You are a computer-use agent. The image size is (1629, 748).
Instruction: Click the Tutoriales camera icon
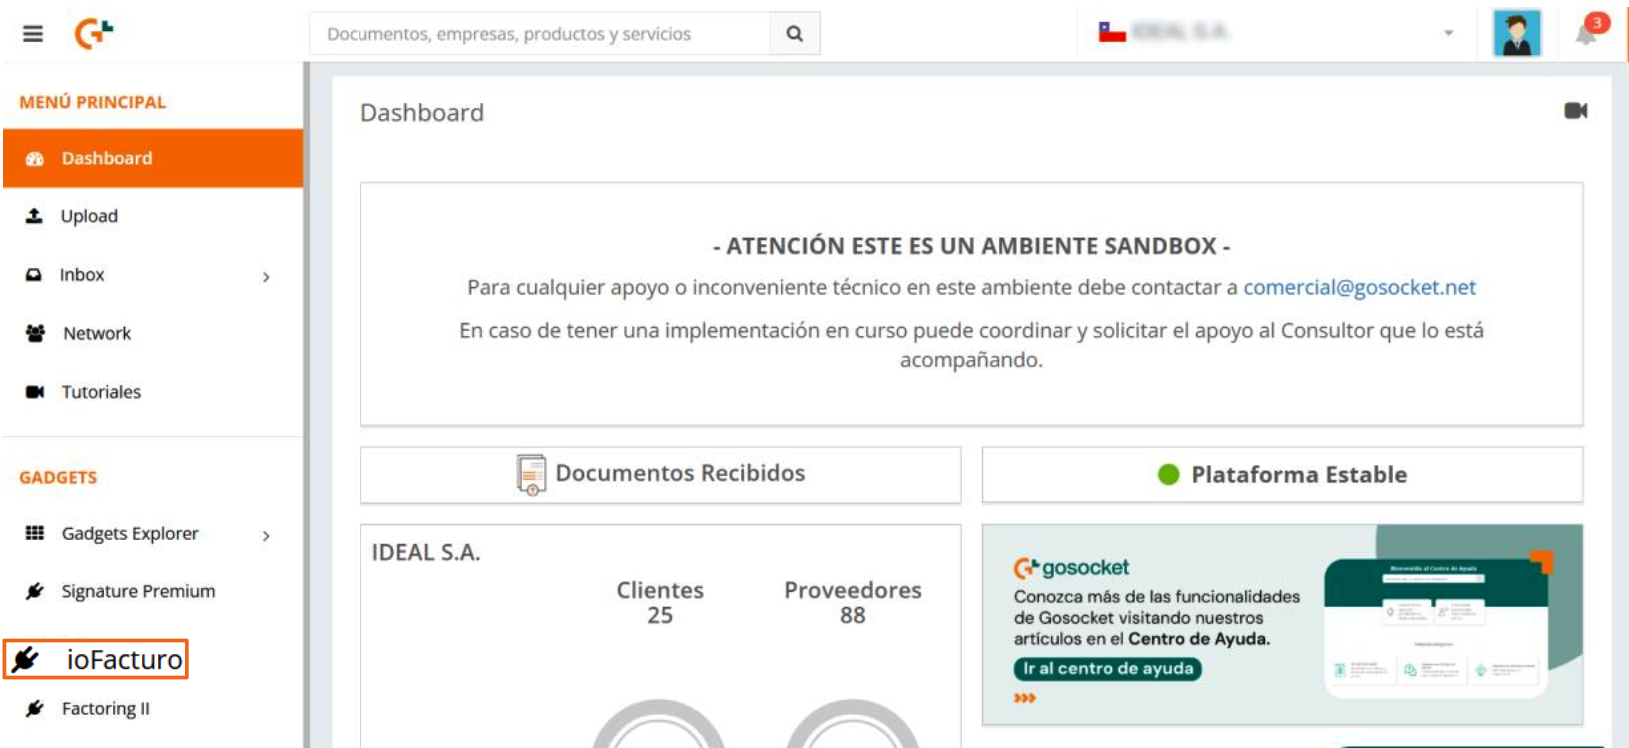tap(35, 392)
